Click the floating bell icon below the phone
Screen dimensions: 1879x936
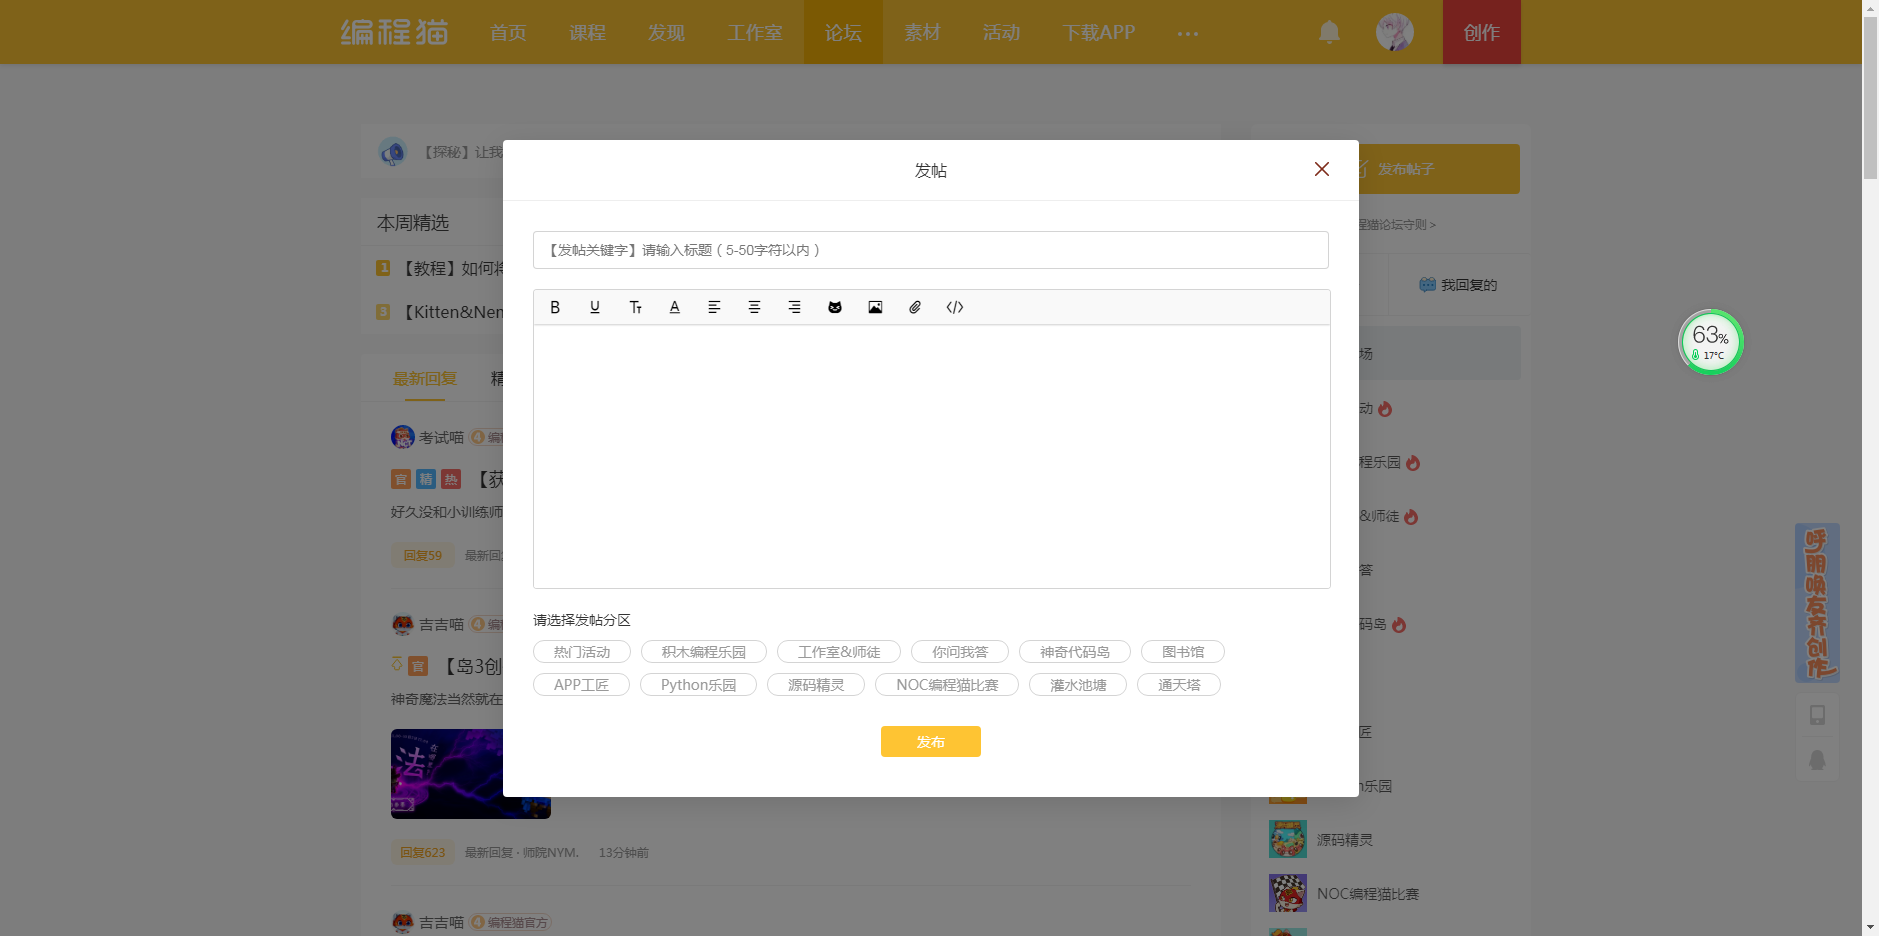1817,760
